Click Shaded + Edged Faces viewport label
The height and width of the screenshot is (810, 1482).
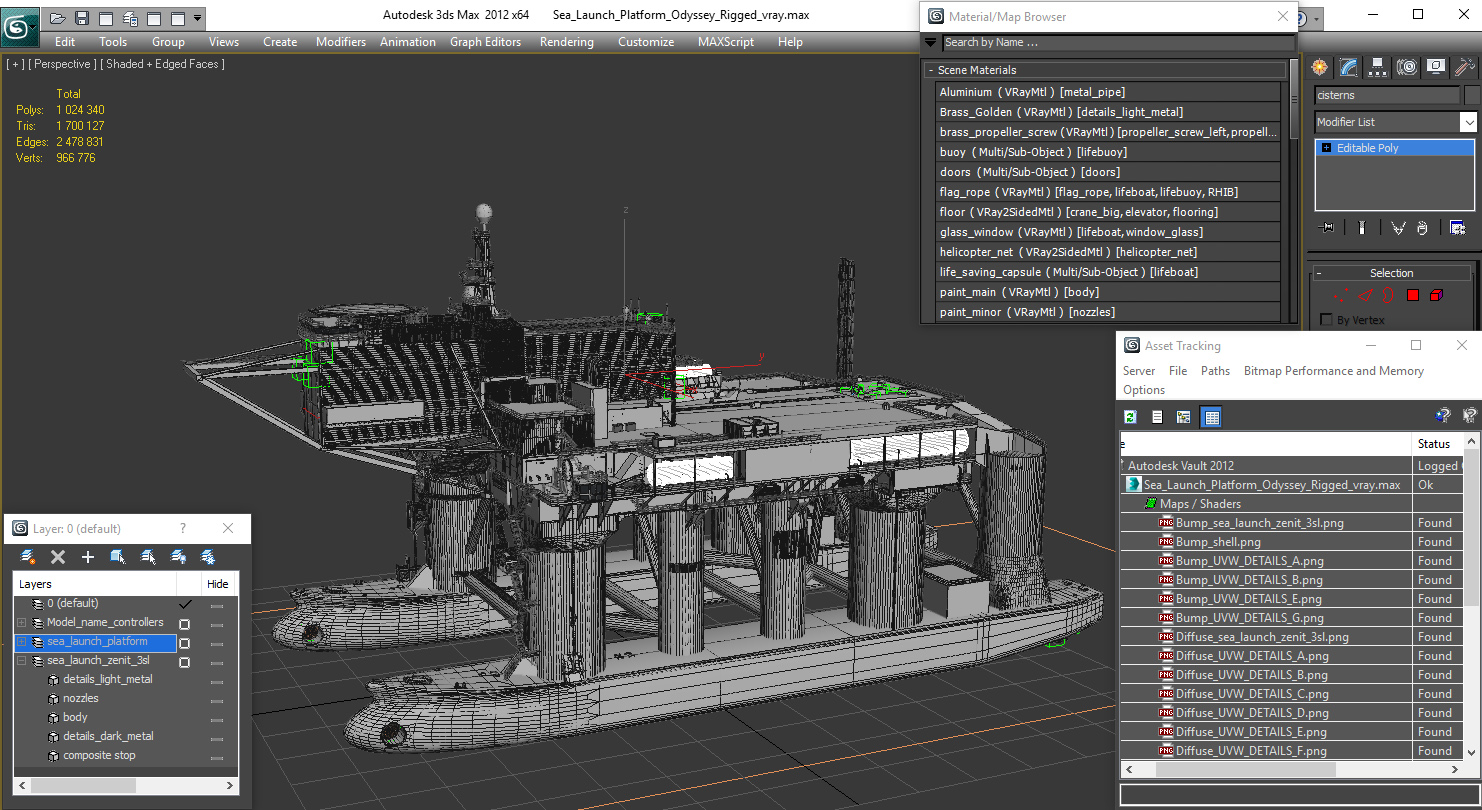[x=164, y=64]
